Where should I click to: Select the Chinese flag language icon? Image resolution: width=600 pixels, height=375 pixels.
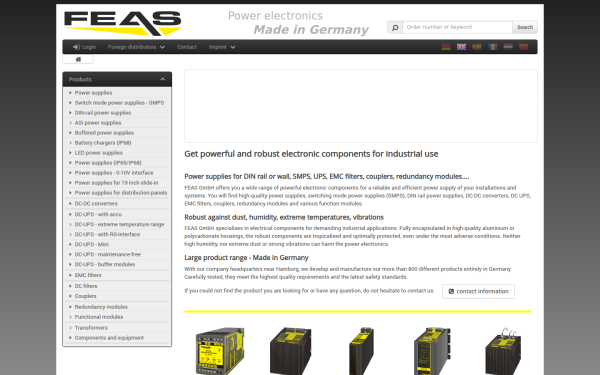[x=523, y=47]
